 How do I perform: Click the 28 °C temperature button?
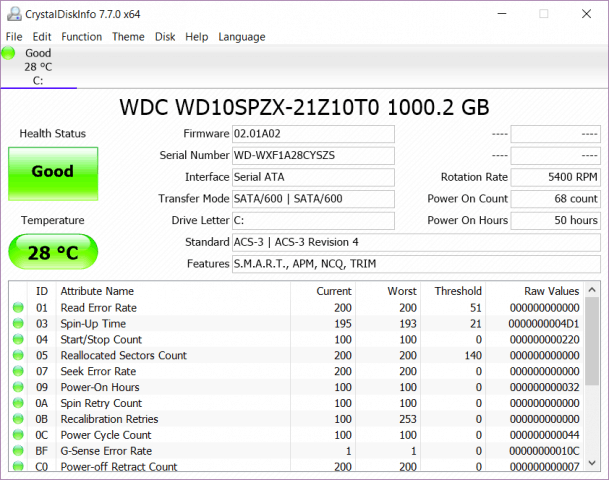(53, 252)
